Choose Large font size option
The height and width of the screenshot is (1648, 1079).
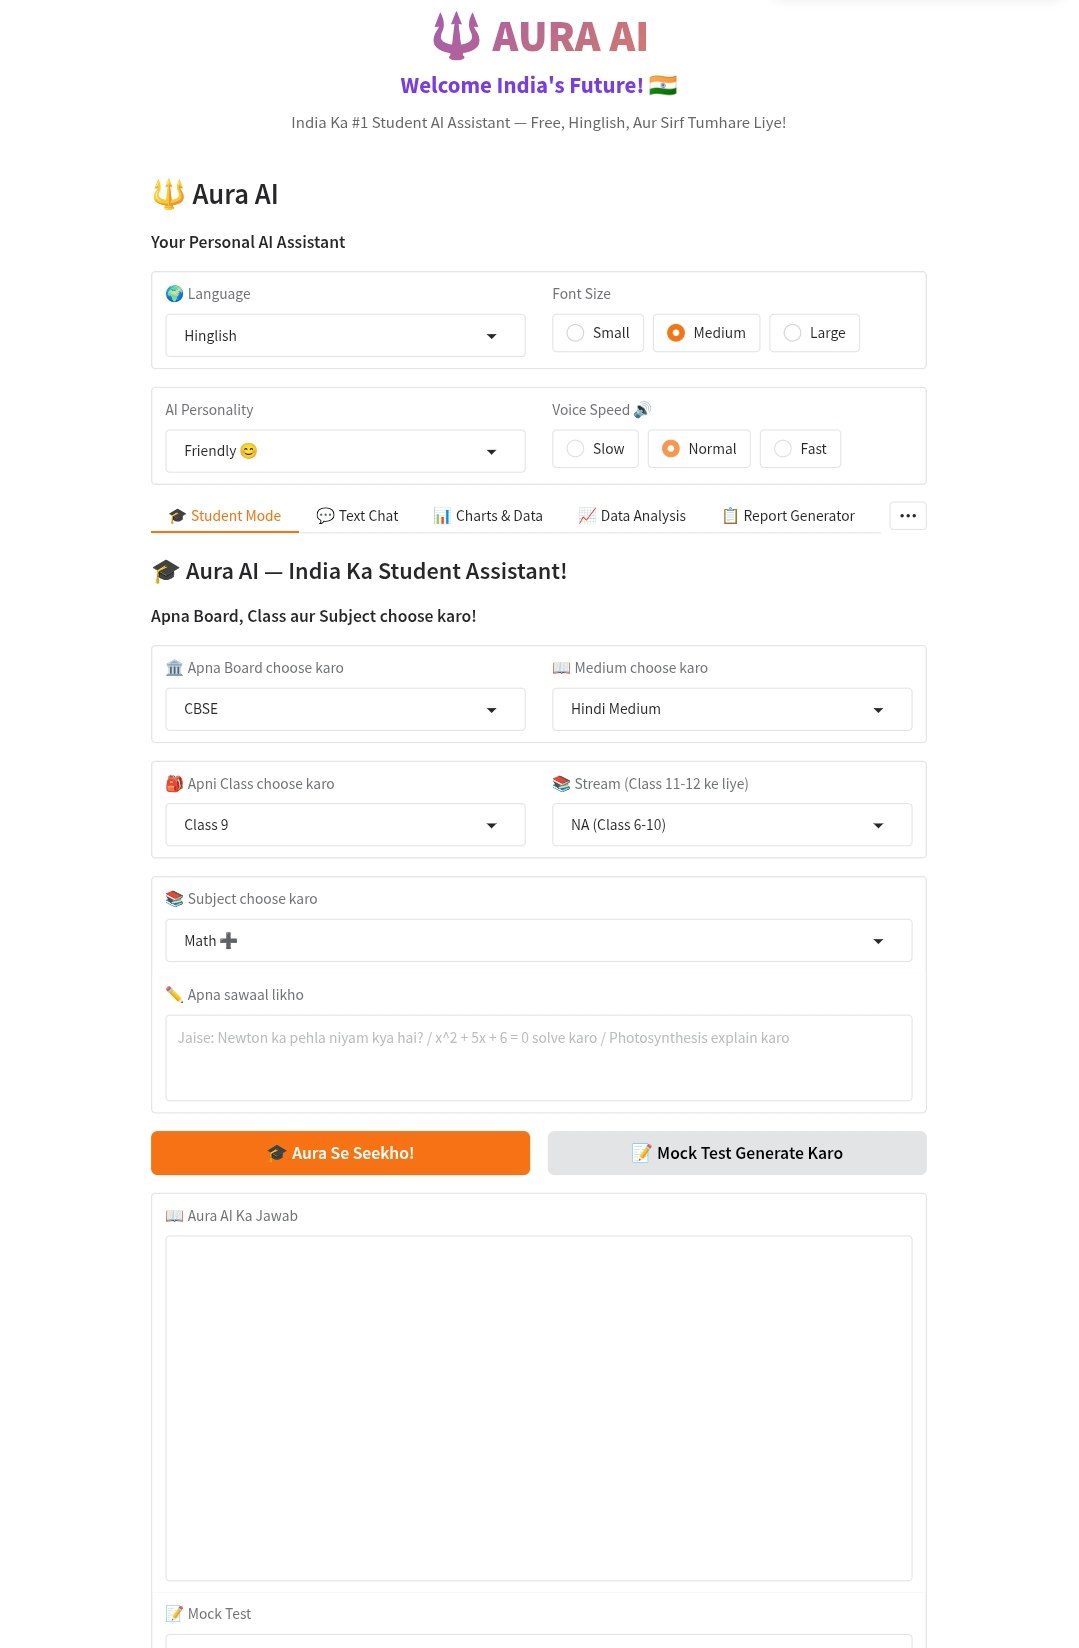pyautogui.click(x=793, y=333)
